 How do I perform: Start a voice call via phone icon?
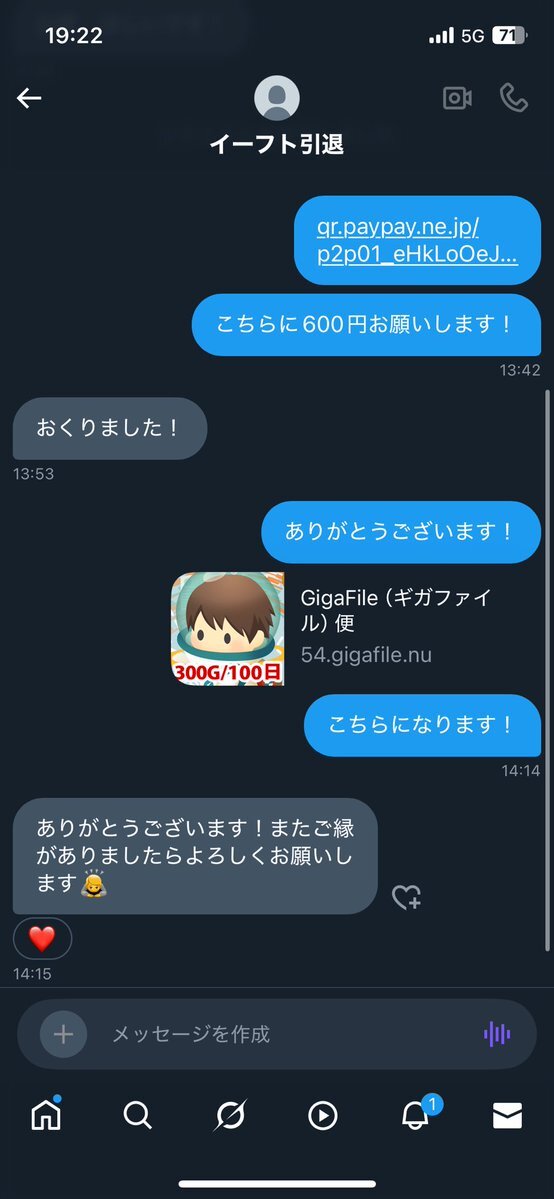513,98
